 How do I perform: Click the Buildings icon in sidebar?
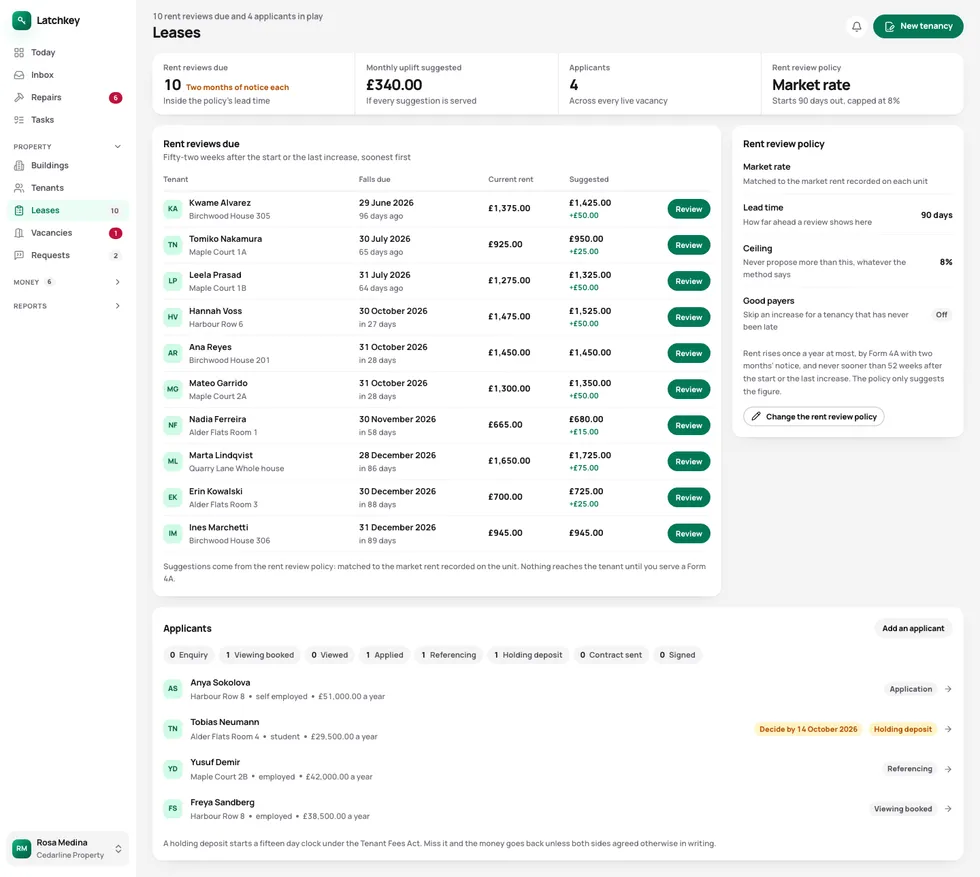[19, 166]
